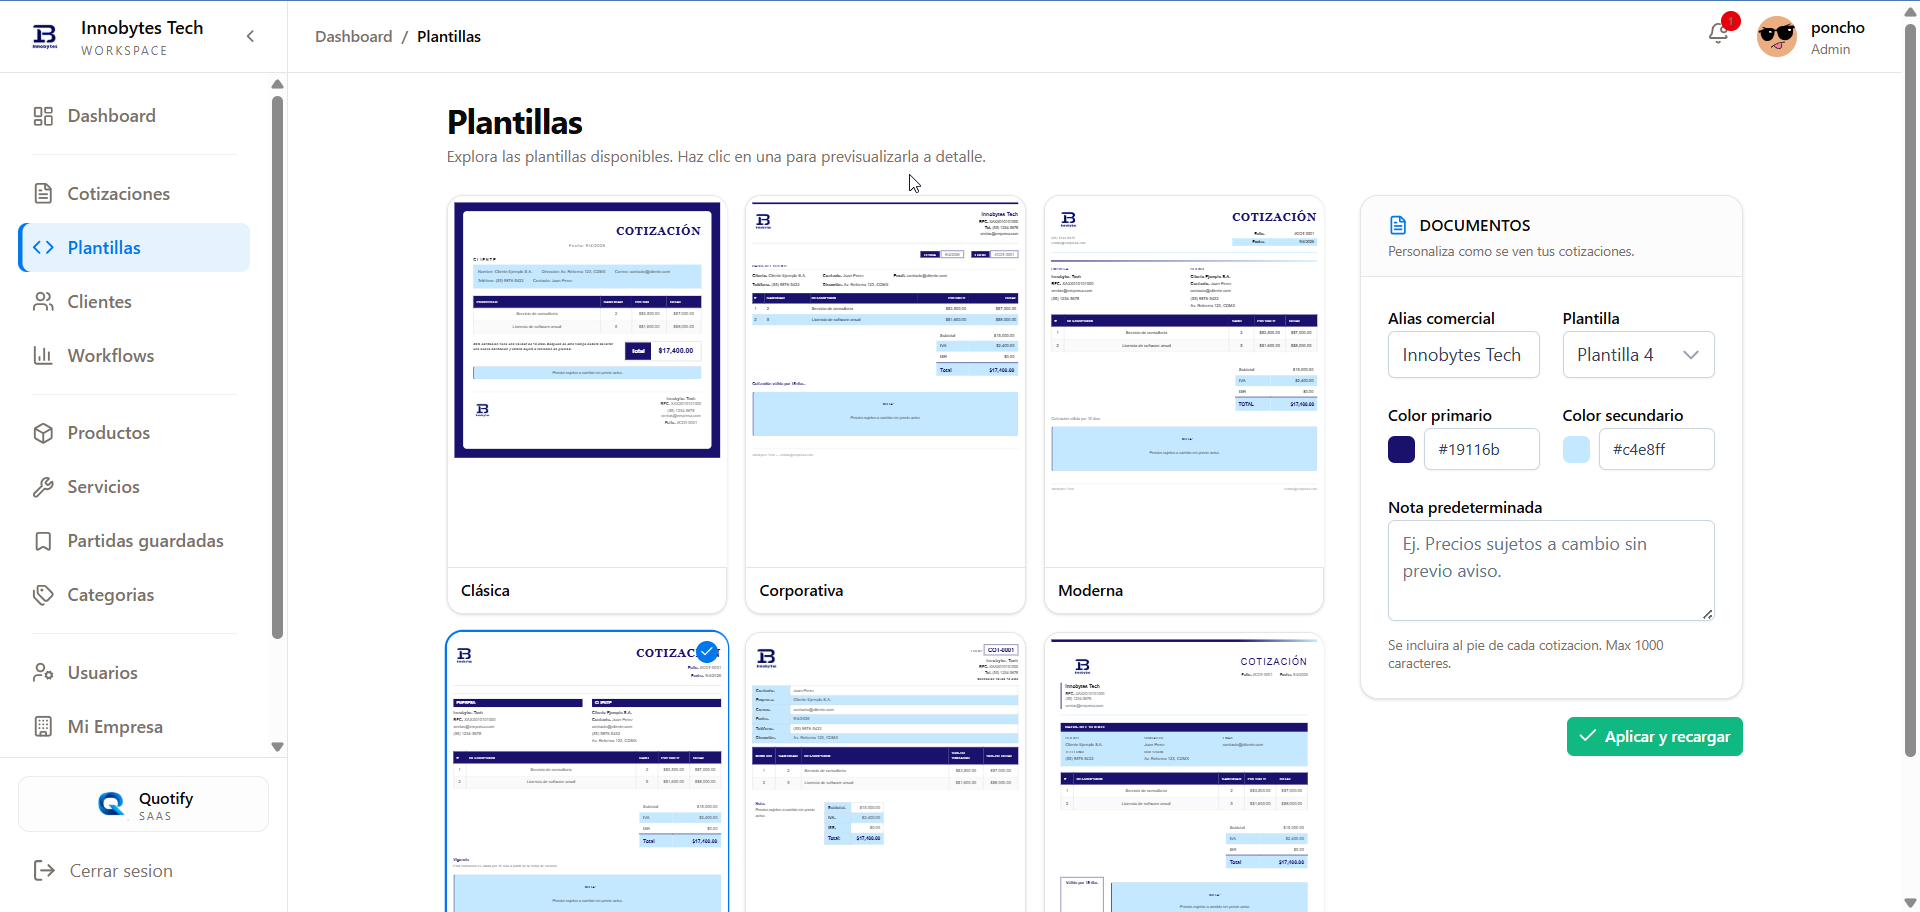
Task: Click the Quotify SAAS card
Action: (143, 804)
